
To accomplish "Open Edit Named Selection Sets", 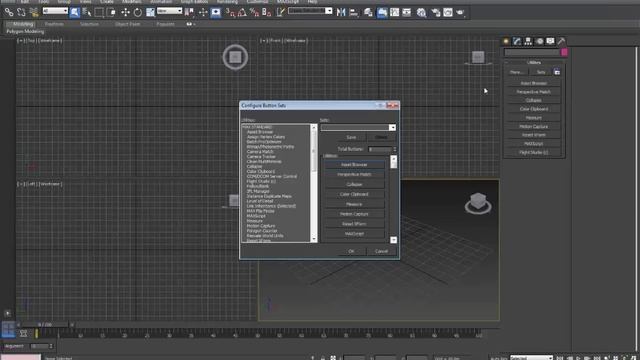I will [280, 12].
